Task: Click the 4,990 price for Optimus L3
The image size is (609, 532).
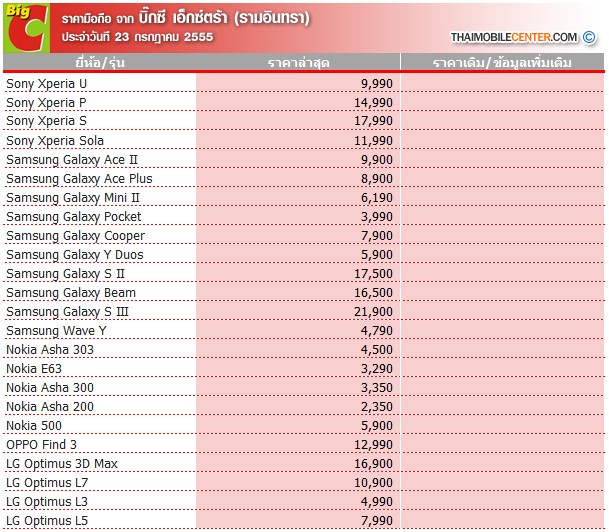Action: pos(377,502)
